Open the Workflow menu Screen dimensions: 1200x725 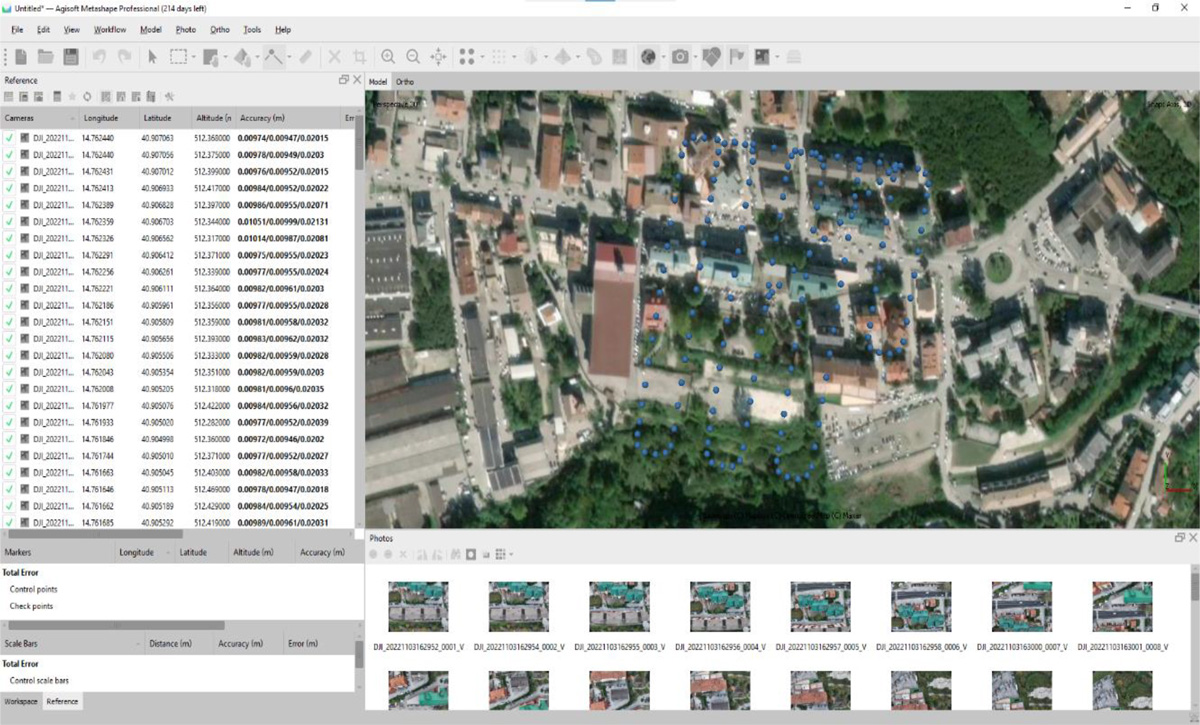tap(109, 29)
